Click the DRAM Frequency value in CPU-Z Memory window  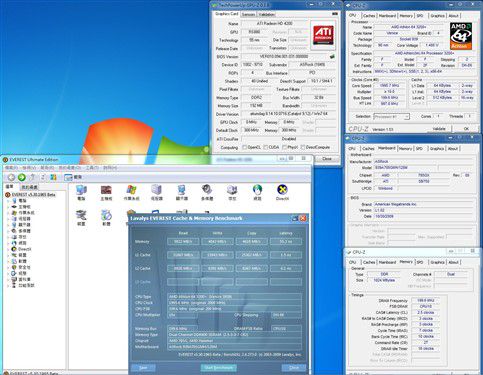pyautogui.click(x=425, y=300)
